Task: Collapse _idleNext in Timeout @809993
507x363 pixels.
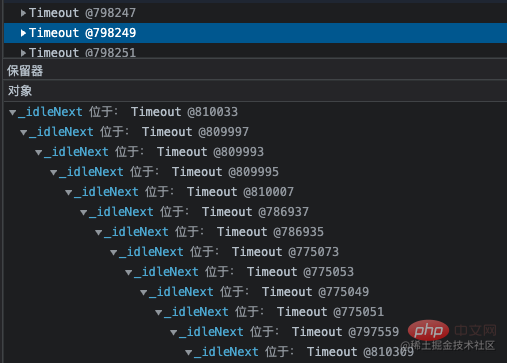Action: coord(39,152)
